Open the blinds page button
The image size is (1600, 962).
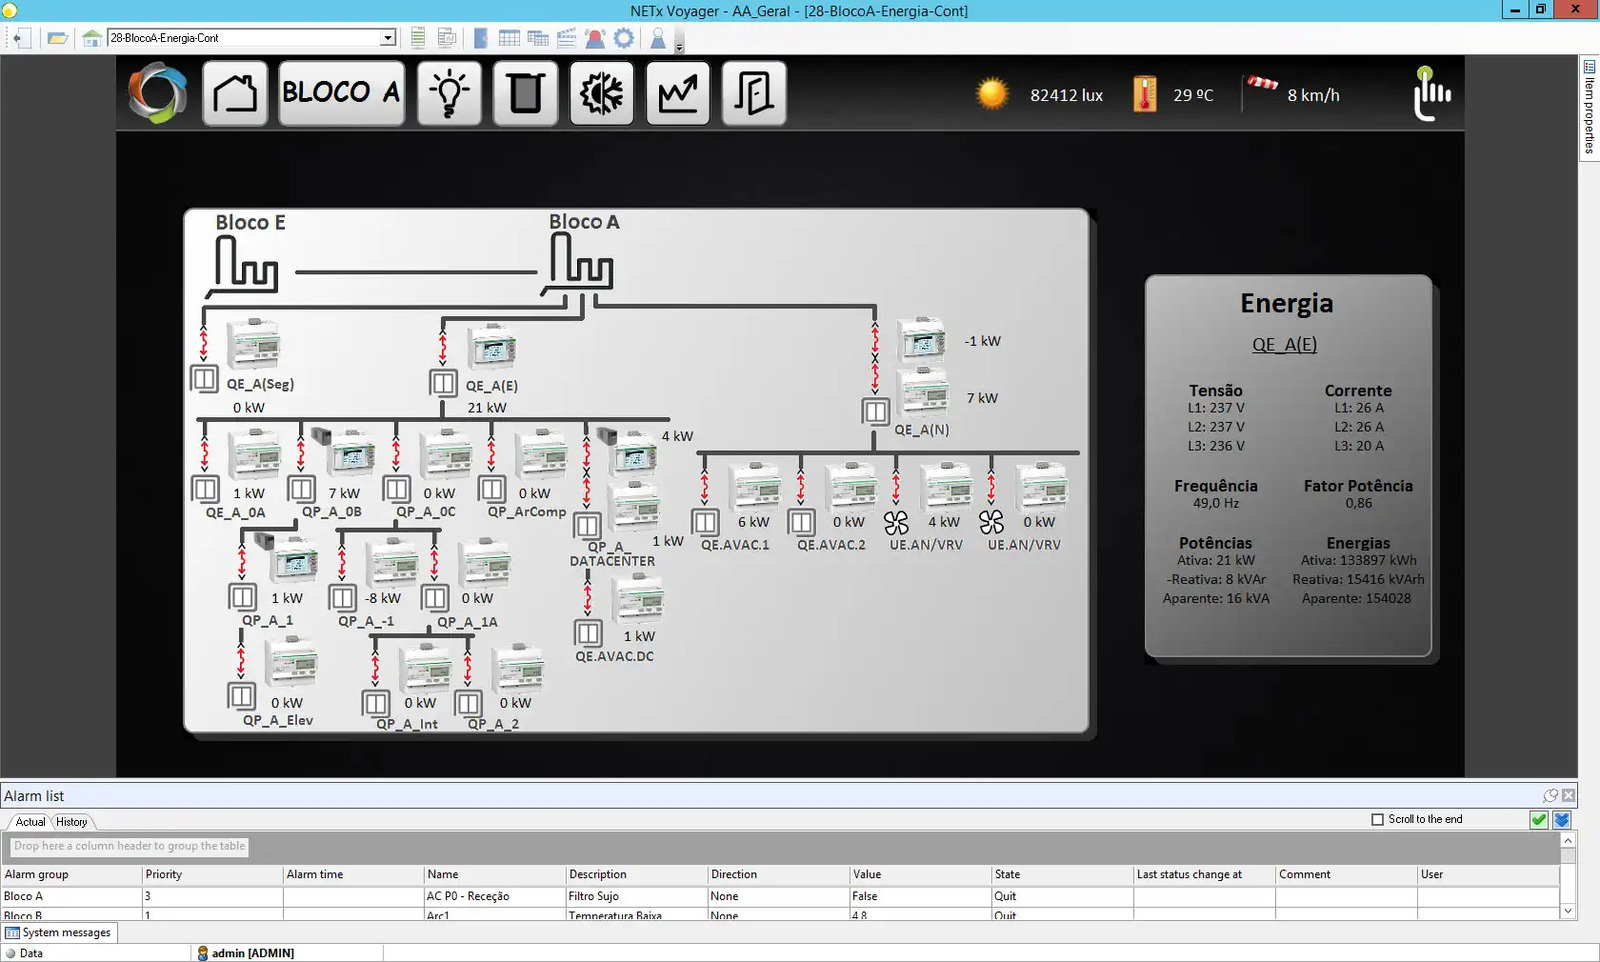[525, 94]
